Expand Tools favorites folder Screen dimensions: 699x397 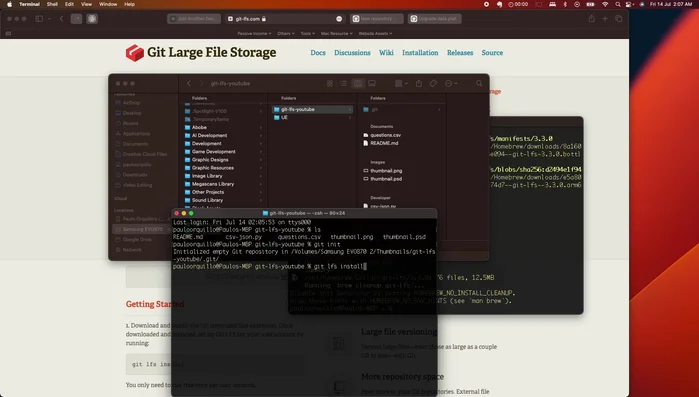[x=308, y=33]
